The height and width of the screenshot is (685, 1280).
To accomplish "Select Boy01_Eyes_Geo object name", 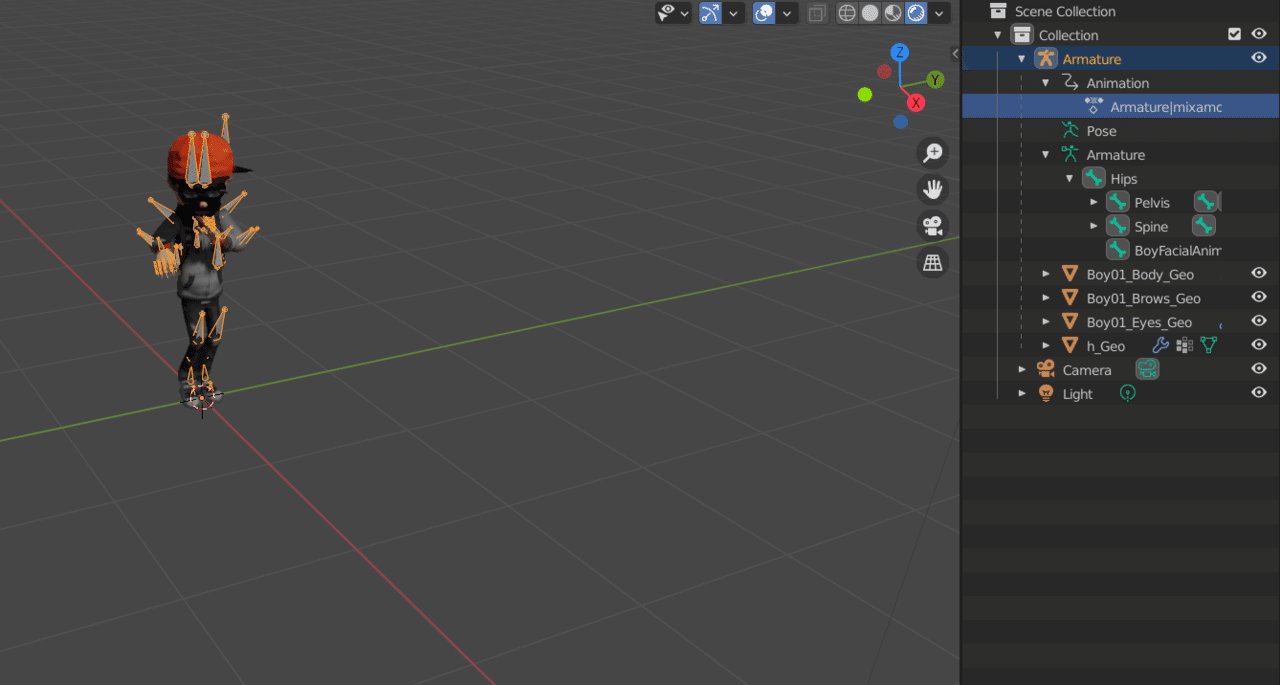I will [x=1139, y=322].
